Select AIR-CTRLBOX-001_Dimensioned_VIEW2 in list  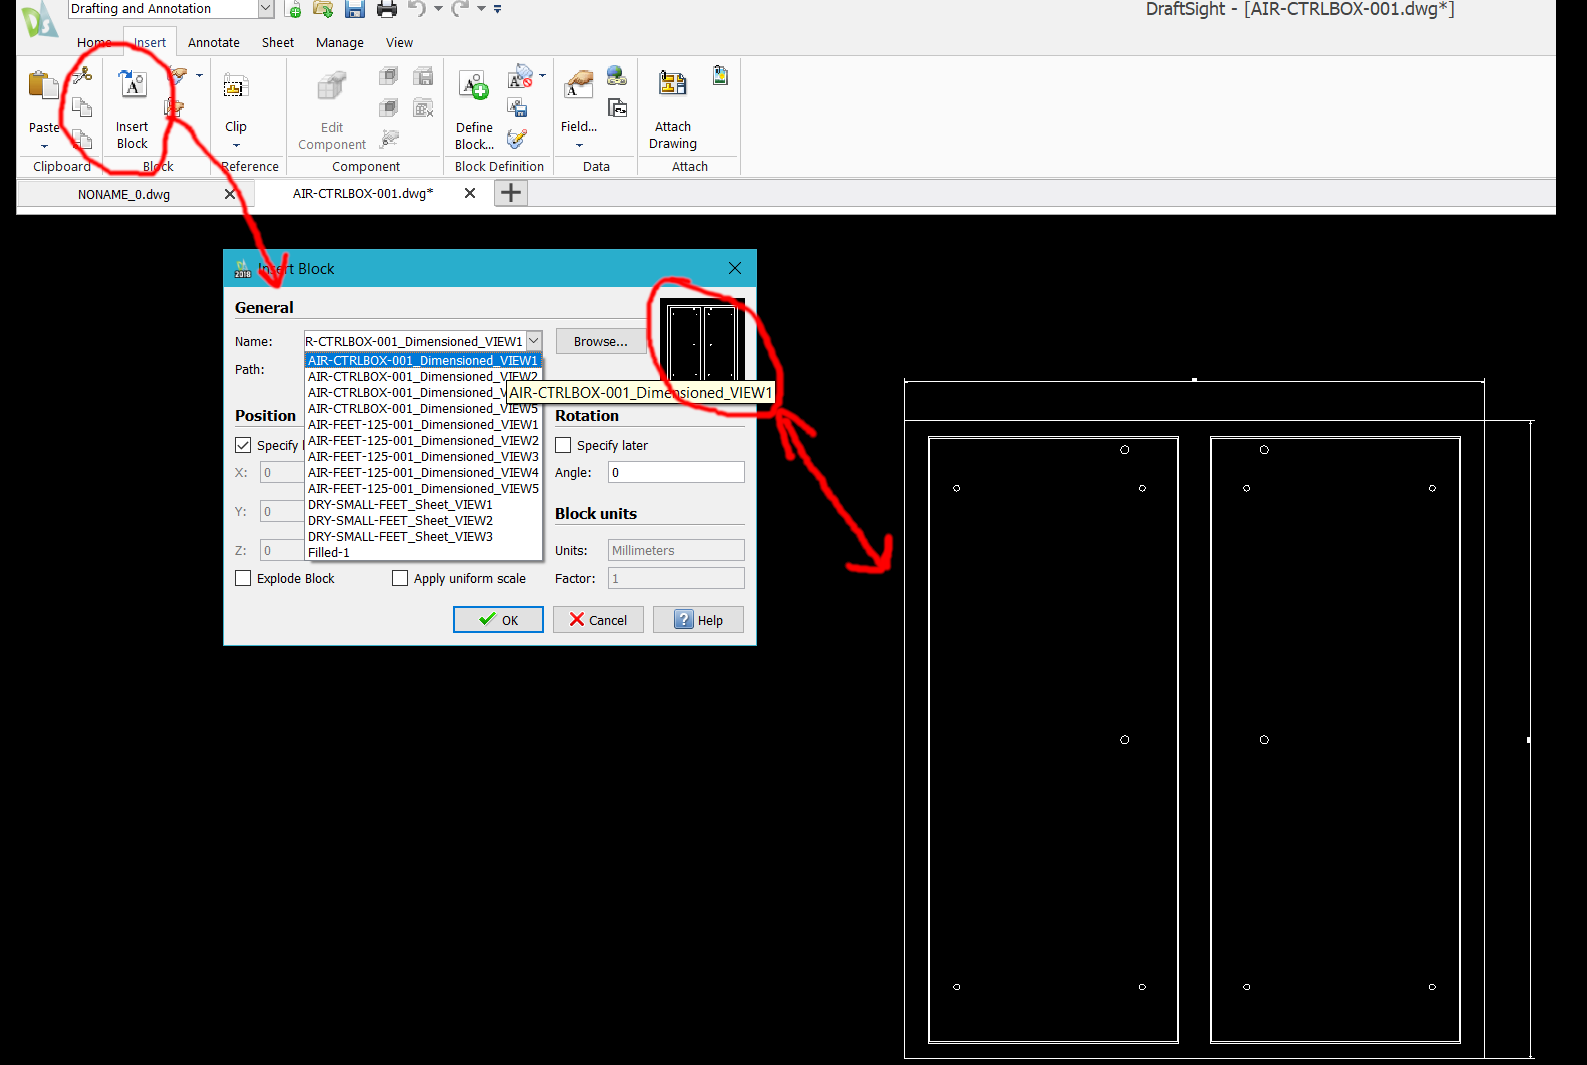[423, 377]
